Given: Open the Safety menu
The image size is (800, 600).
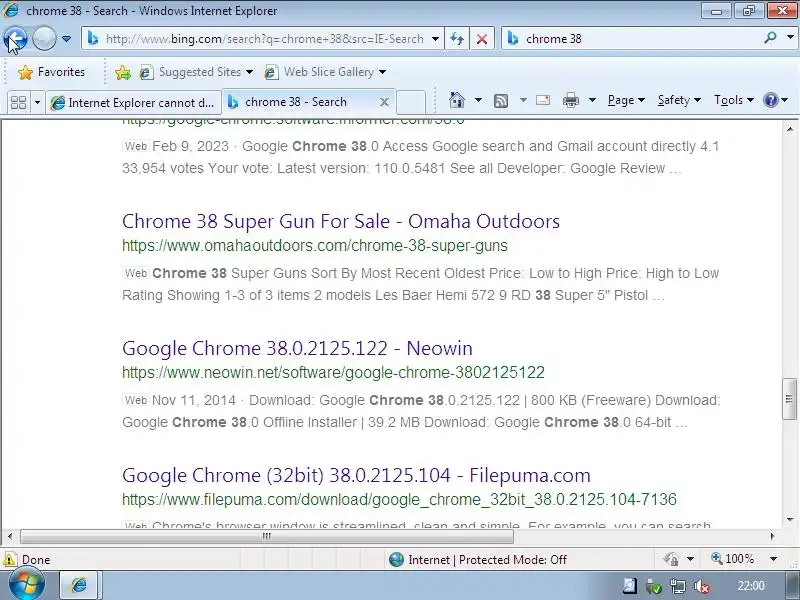Looking at the screenshot, I should point(679,100).
